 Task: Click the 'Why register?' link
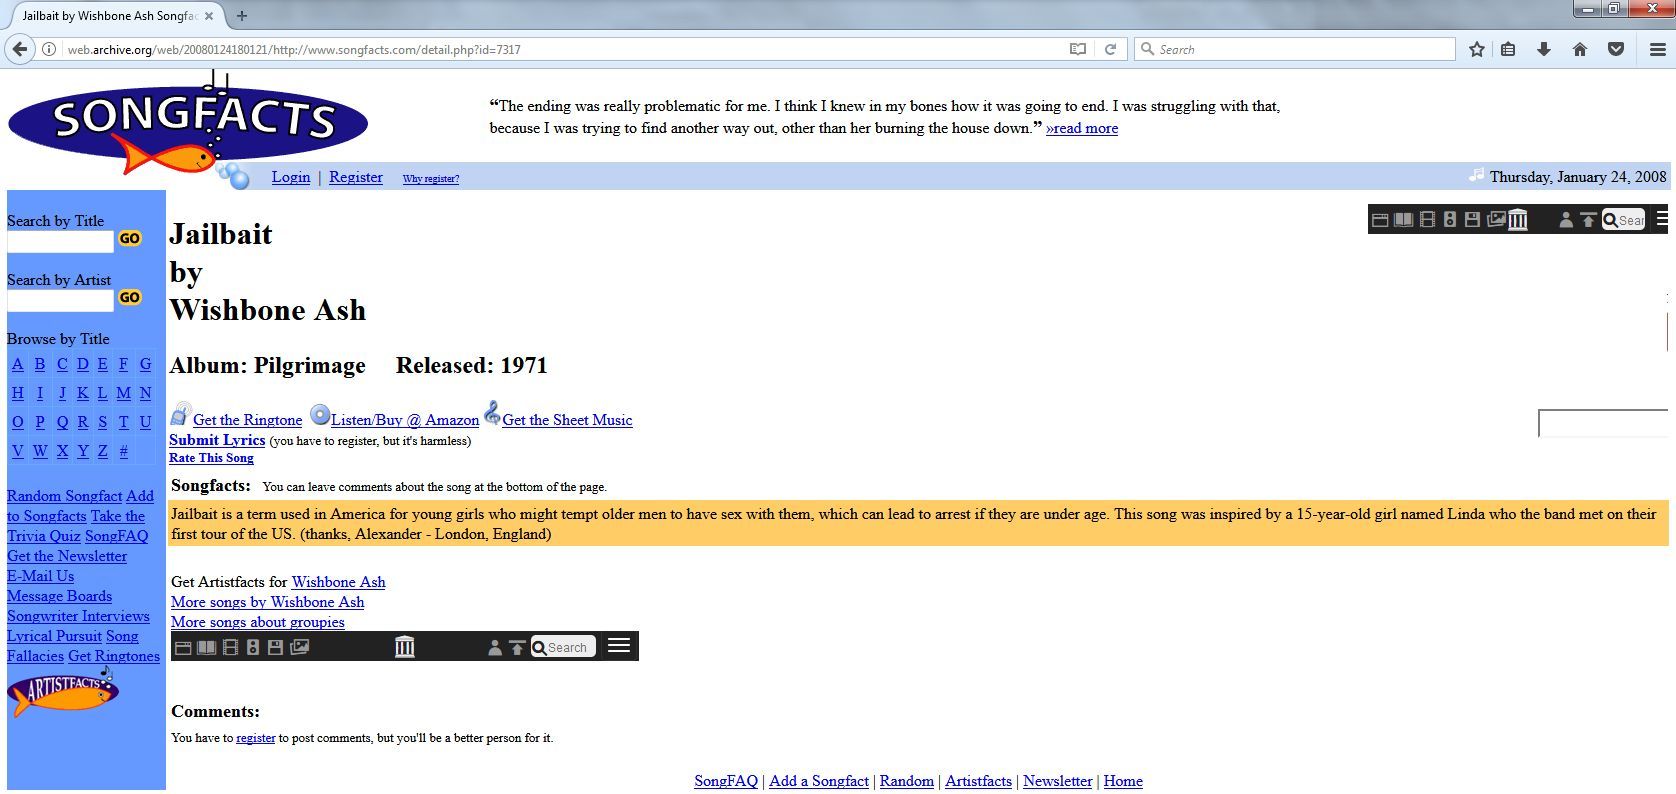pos(431,179)
